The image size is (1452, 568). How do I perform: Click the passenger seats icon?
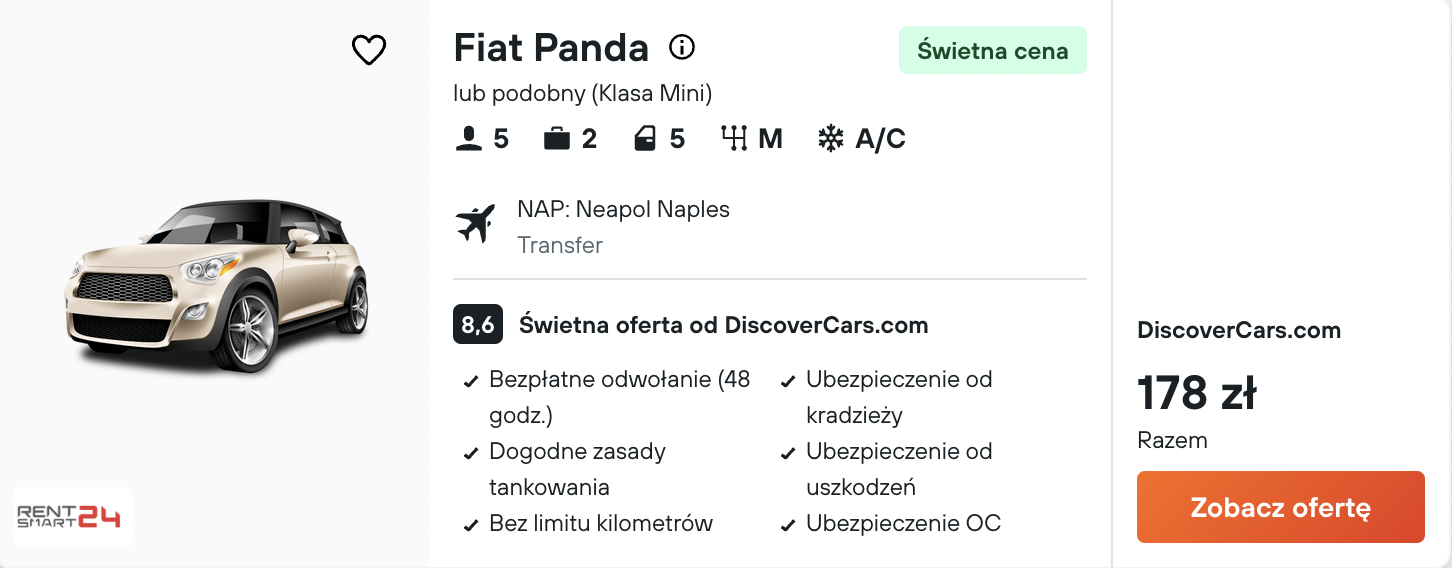click(x=468, y=138)
